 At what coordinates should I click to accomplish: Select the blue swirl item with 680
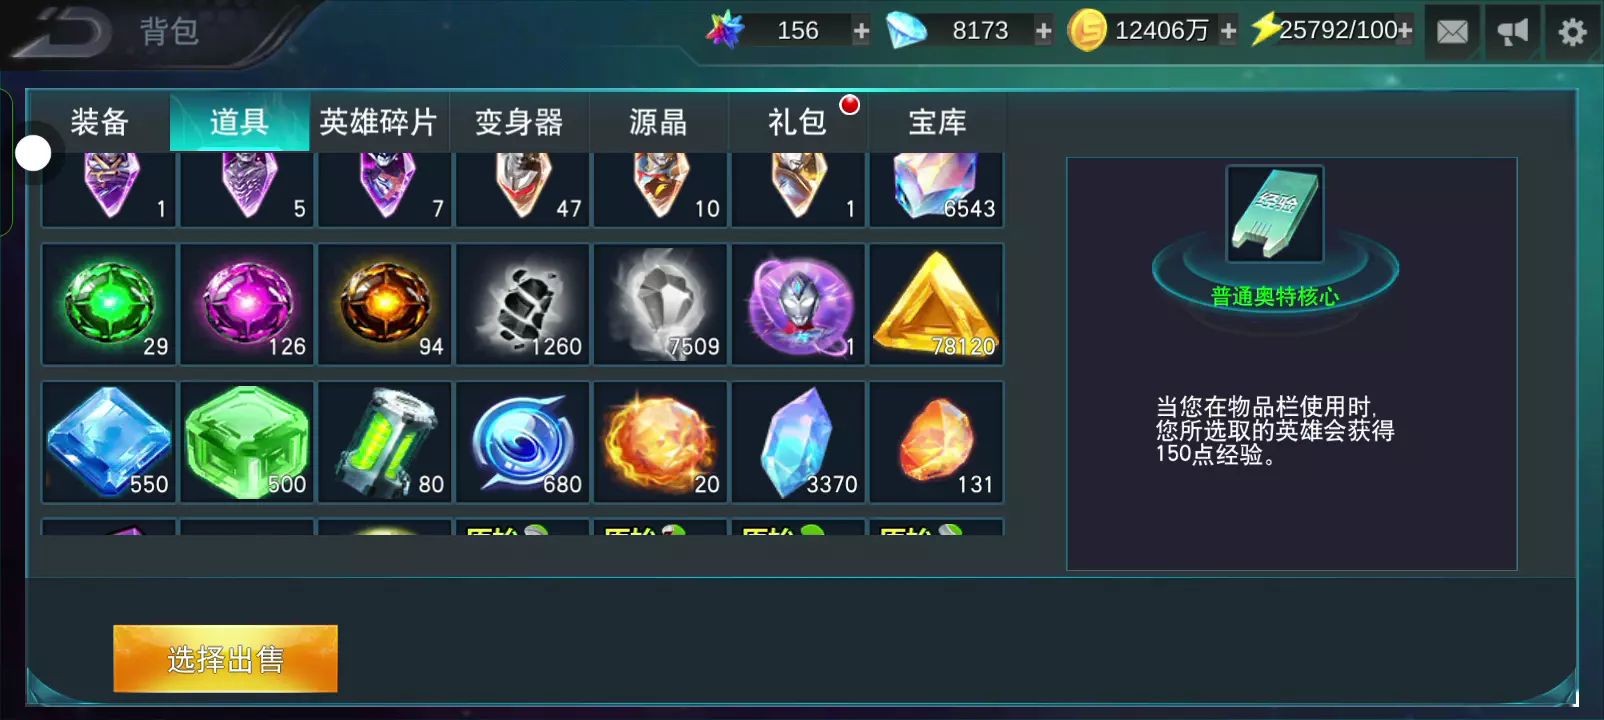pyautogui.click(x=523, y=442)
